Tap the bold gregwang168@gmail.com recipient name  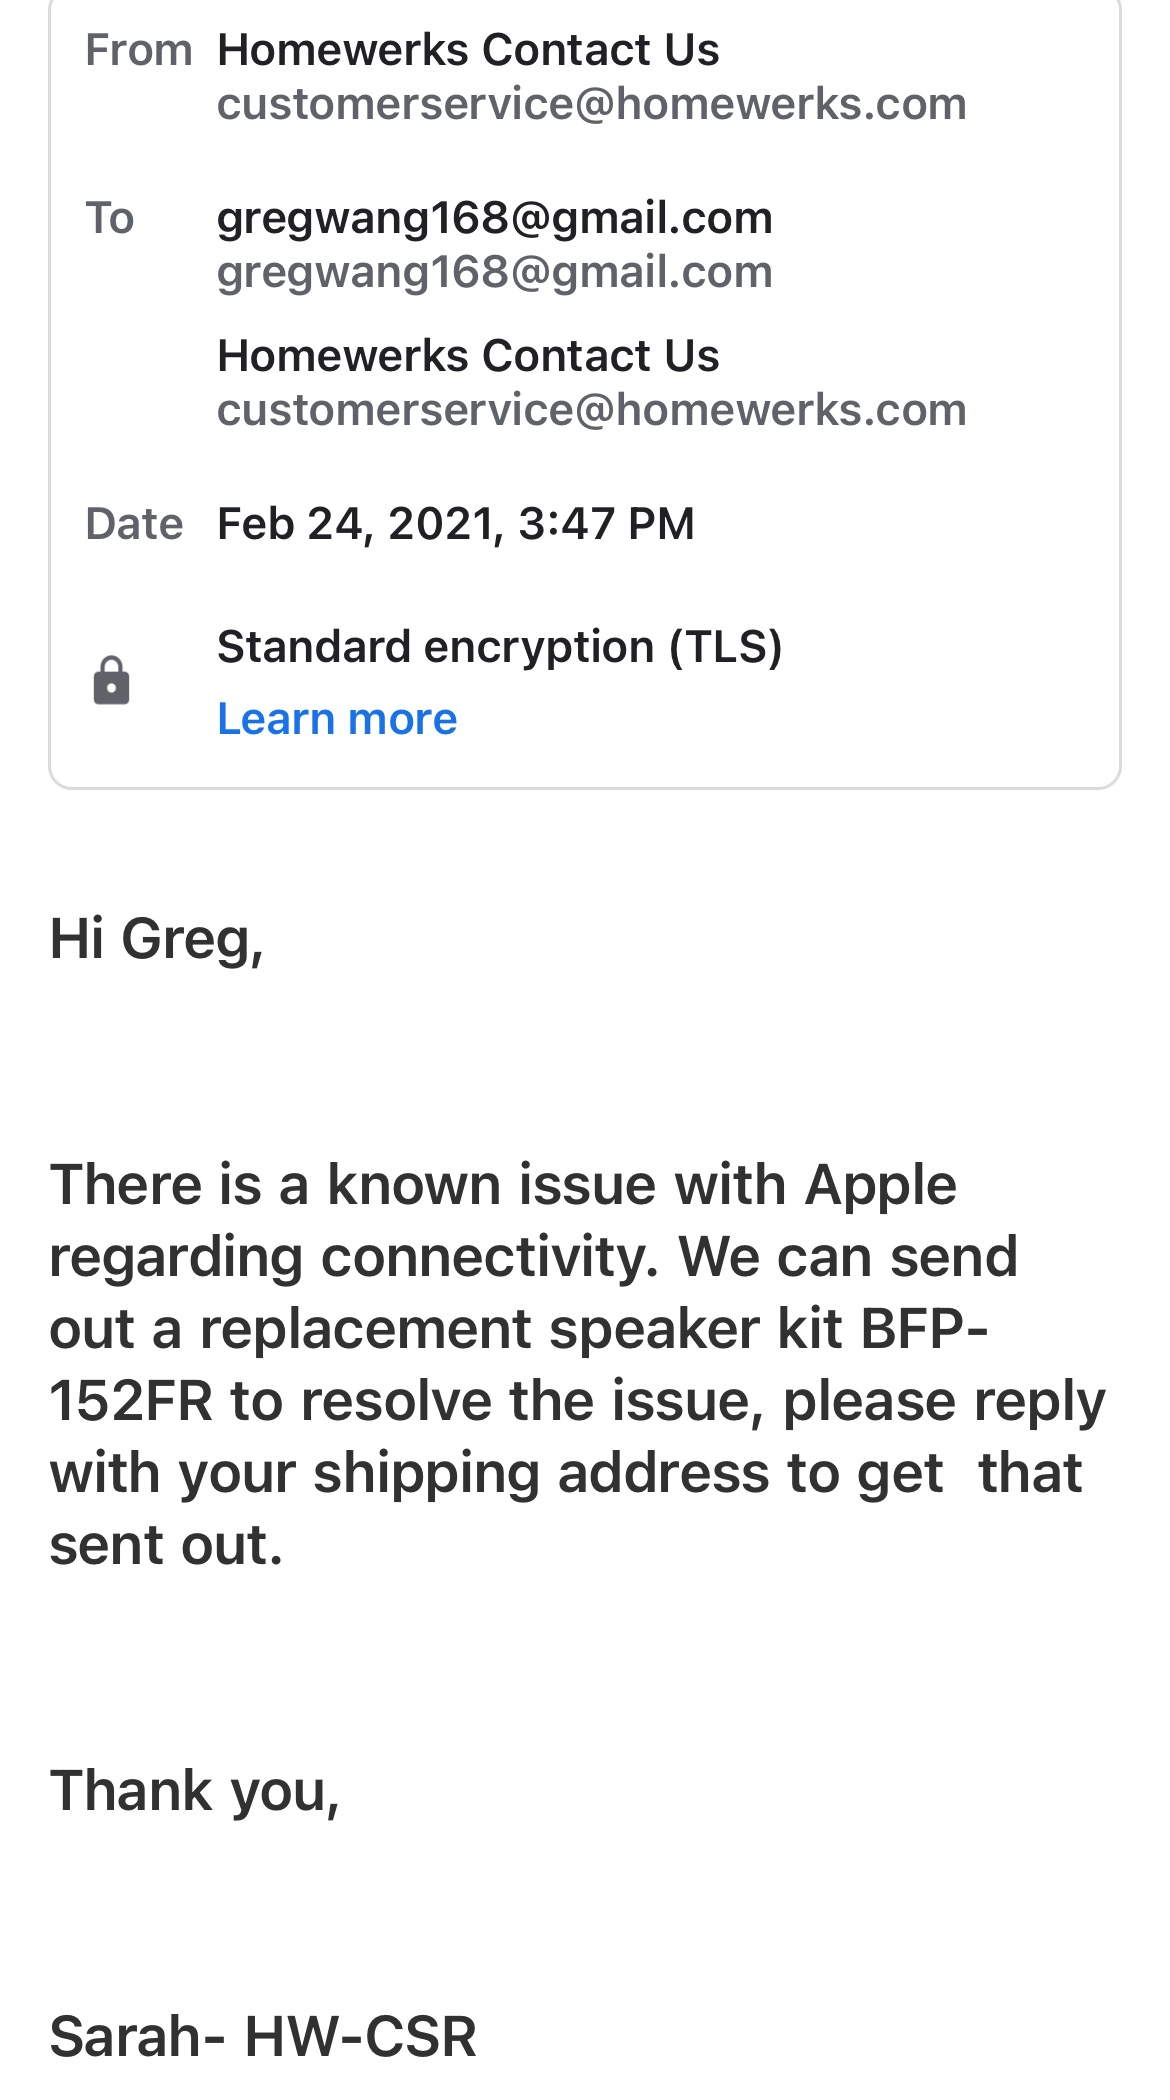(494, 218)
